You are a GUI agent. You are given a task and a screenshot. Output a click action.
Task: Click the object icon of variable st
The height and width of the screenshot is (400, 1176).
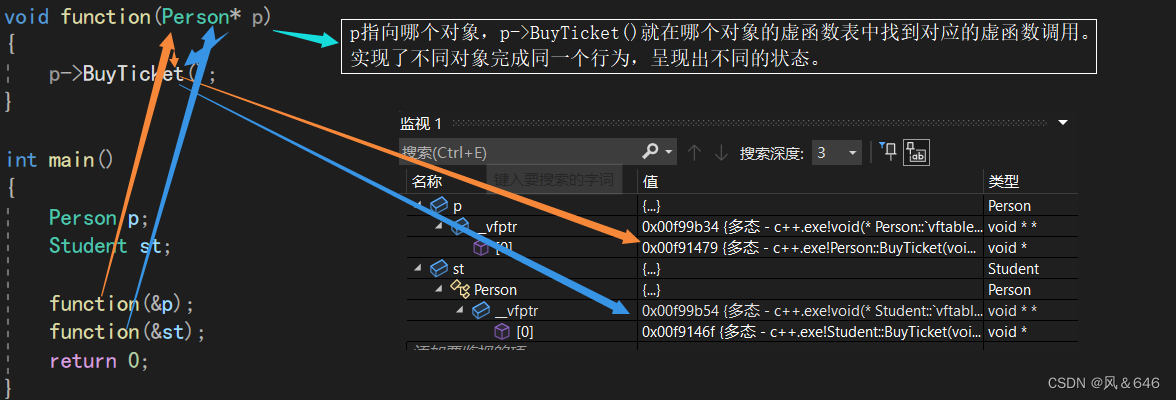tap(439, 269)
